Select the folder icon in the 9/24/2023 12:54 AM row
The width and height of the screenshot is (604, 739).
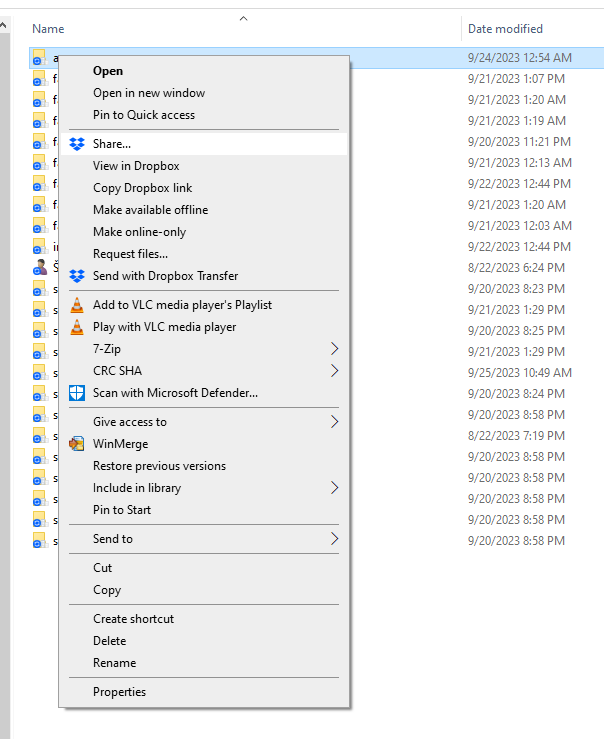(40, 57)
